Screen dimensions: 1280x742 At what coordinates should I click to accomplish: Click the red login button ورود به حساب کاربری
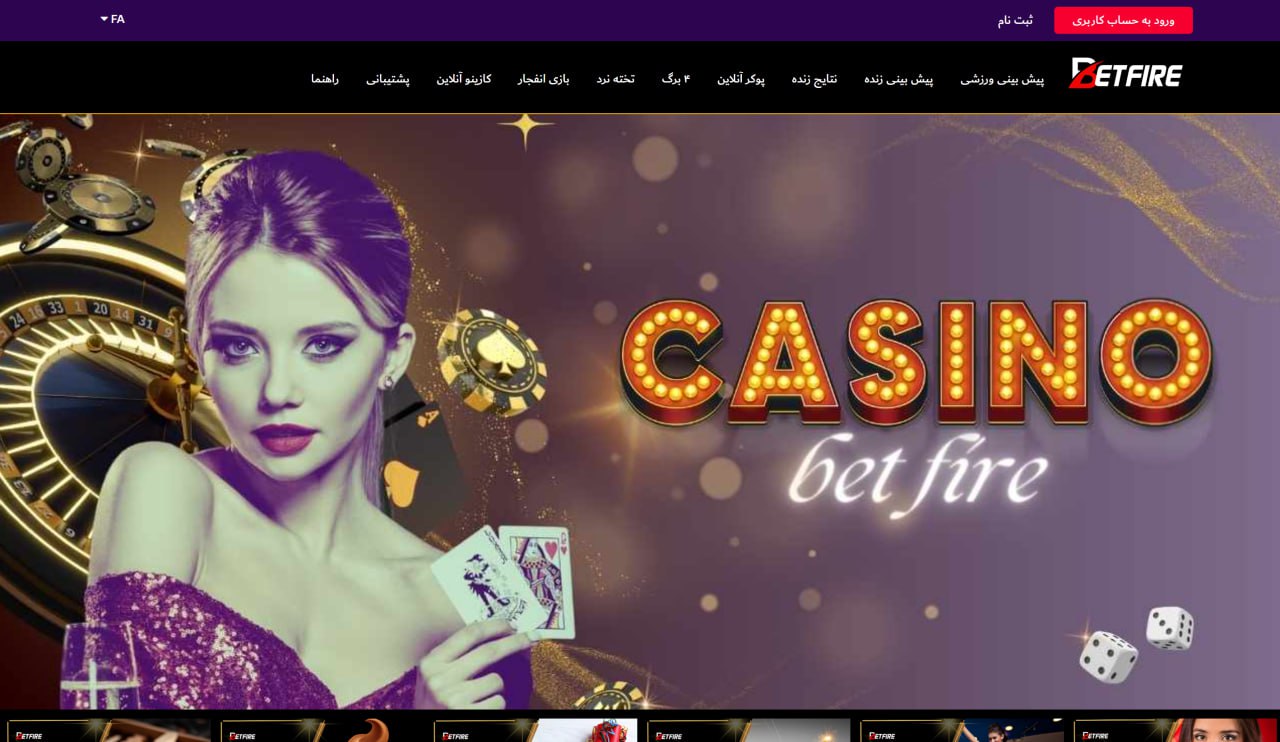point(1123,20)
